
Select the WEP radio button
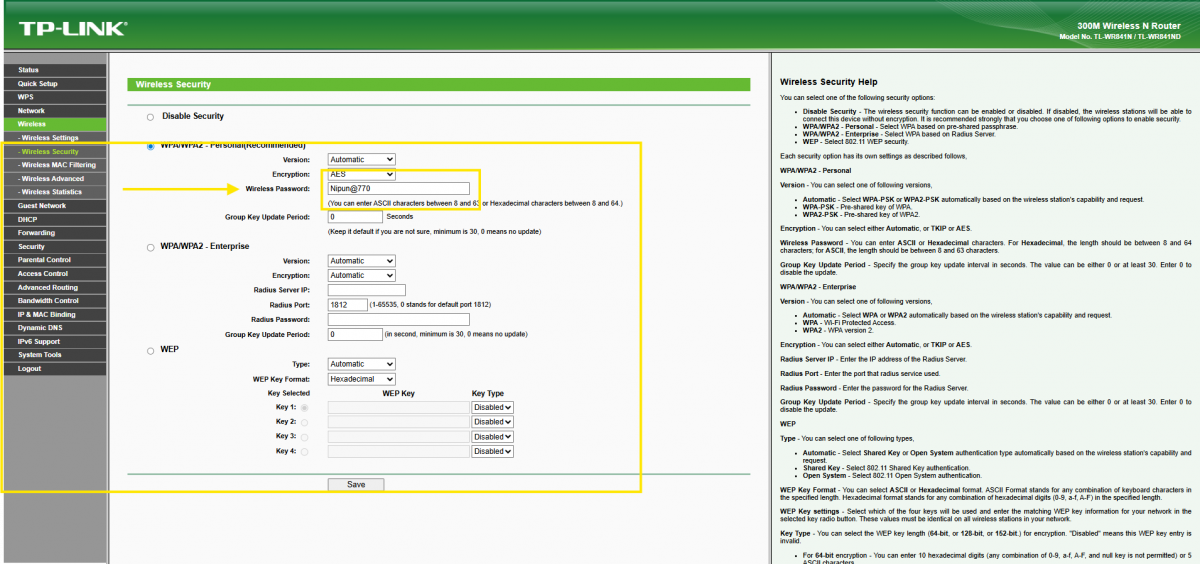(151, 351)
